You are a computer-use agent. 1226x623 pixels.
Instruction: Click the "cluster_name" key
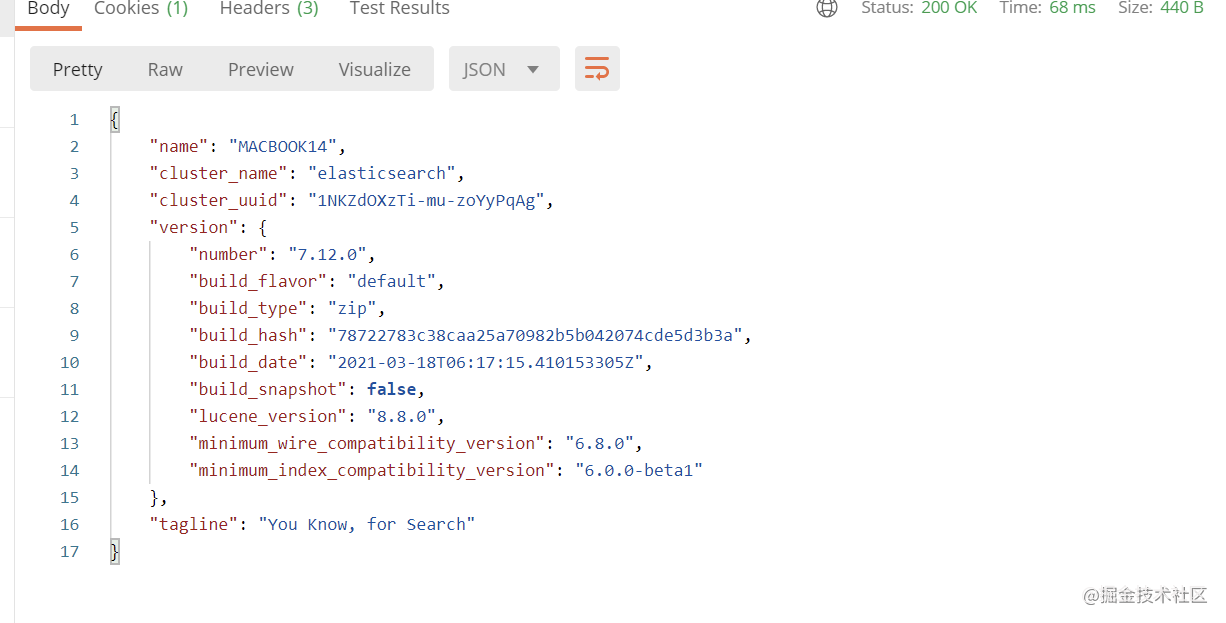219,173
